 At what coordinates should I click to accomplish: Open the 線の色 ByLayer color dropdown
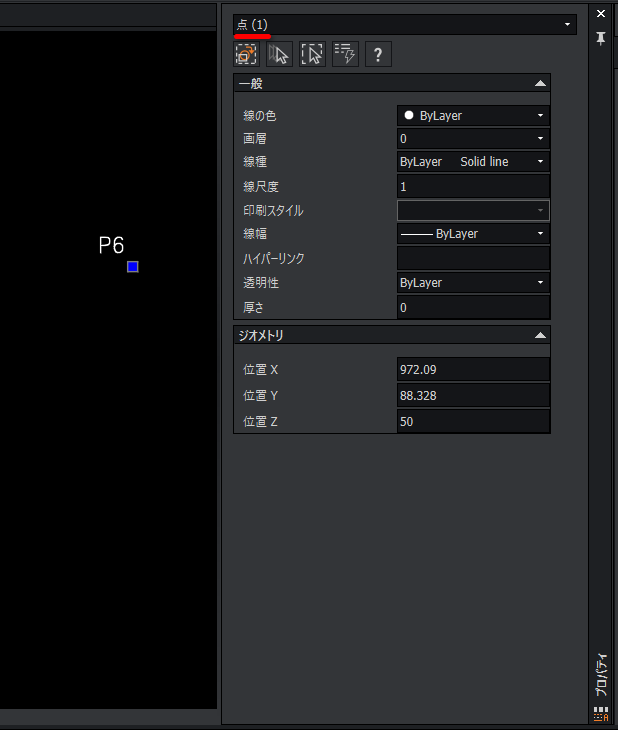tap(473, 116)
